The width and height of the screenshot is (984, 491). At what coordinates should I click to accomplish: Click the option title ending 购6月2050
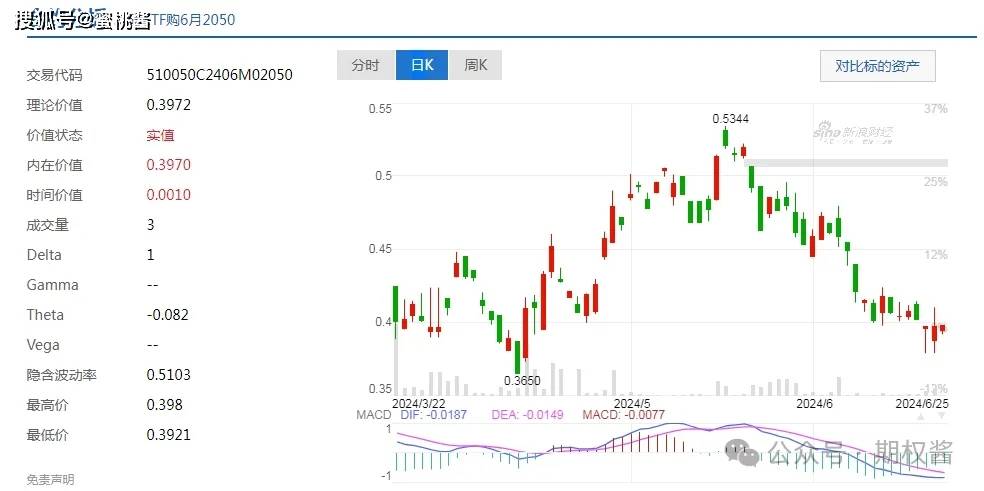(197, 20)
